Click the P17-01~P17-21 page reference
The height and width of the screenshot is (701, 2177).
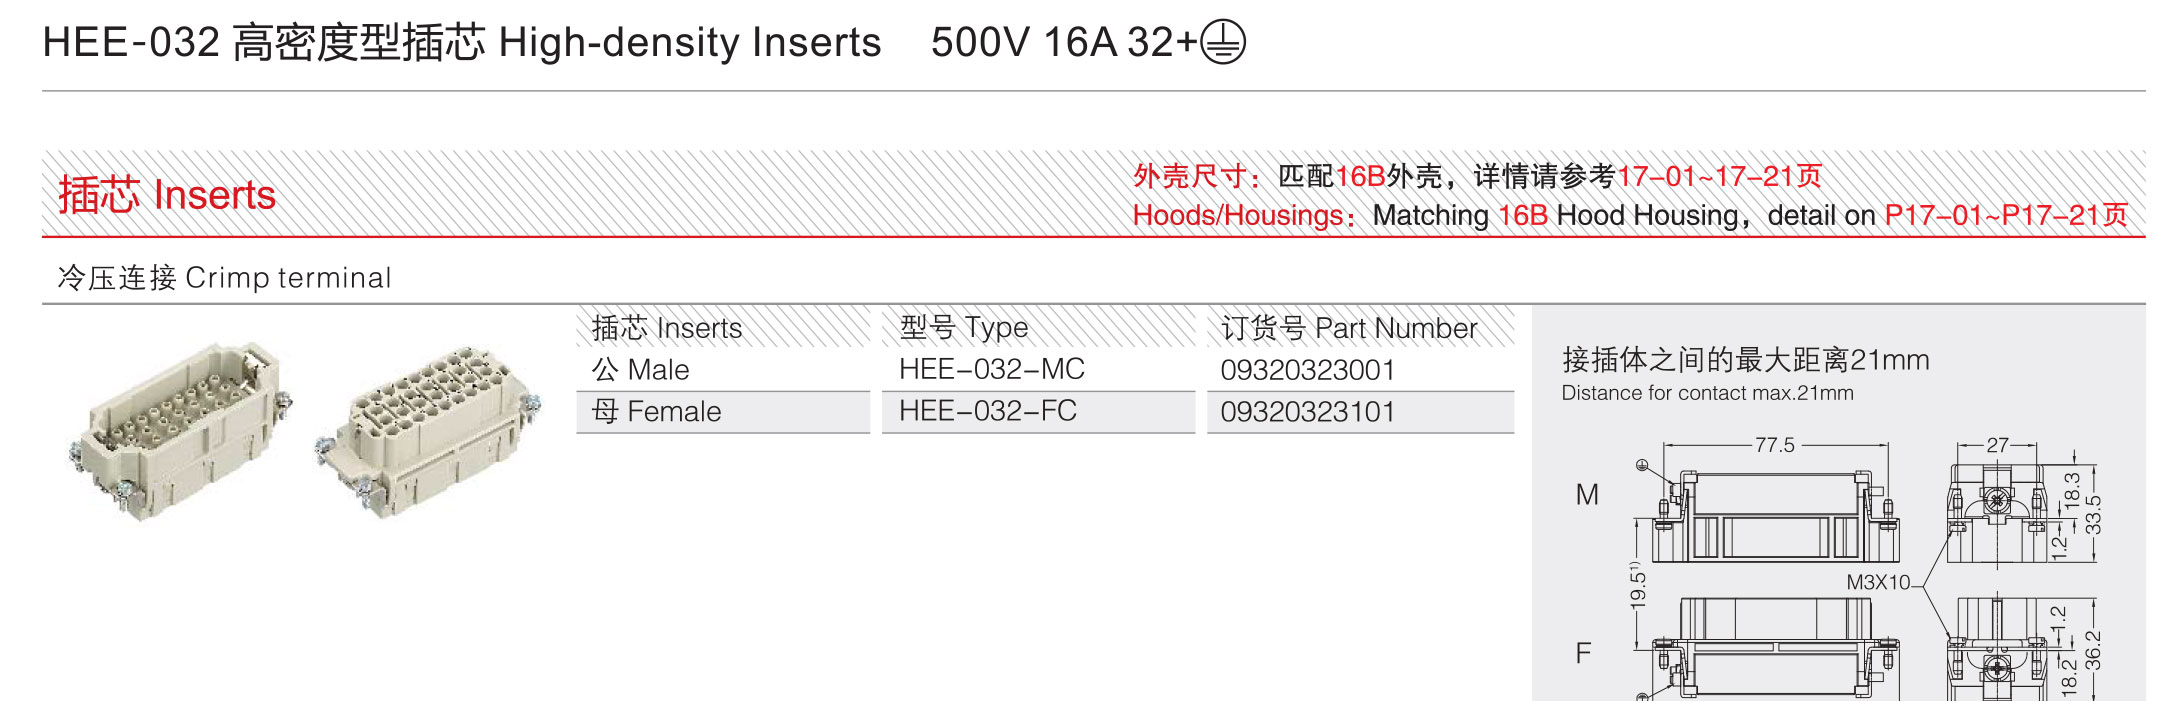click(2006, 215)
